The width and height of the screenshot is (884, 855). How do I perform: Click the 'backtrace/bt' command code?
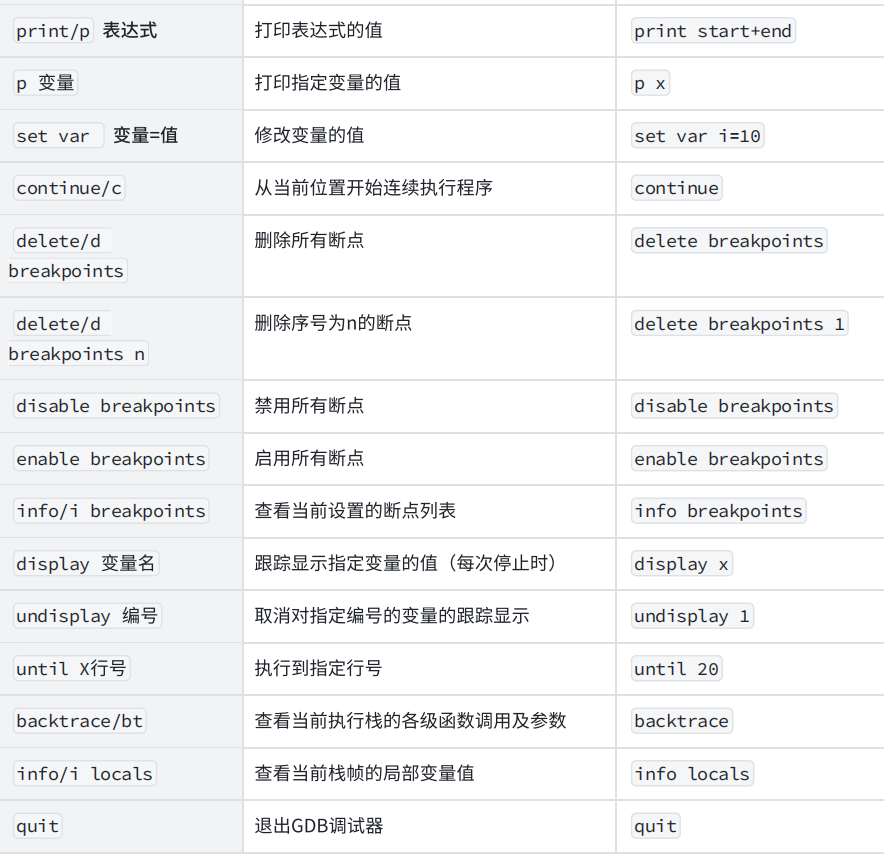point(79,721)
